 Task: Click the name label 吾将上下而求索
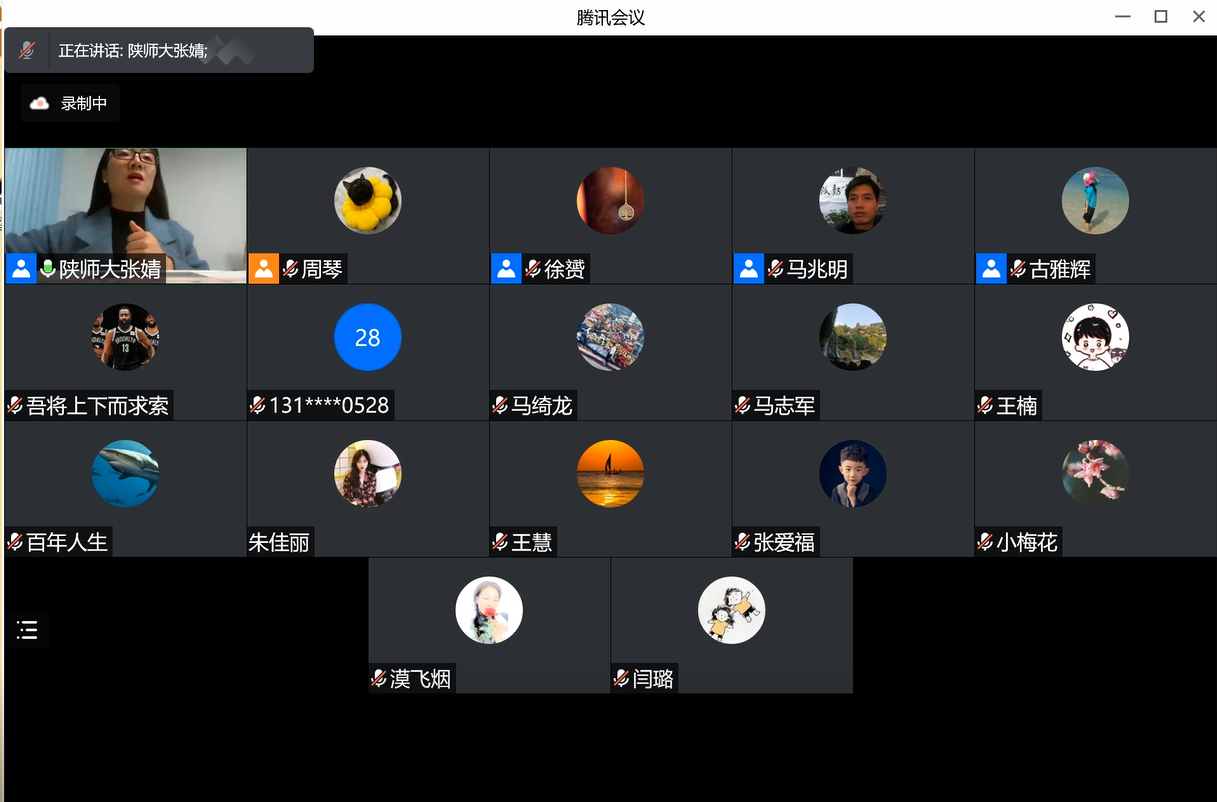click(97, 406)
